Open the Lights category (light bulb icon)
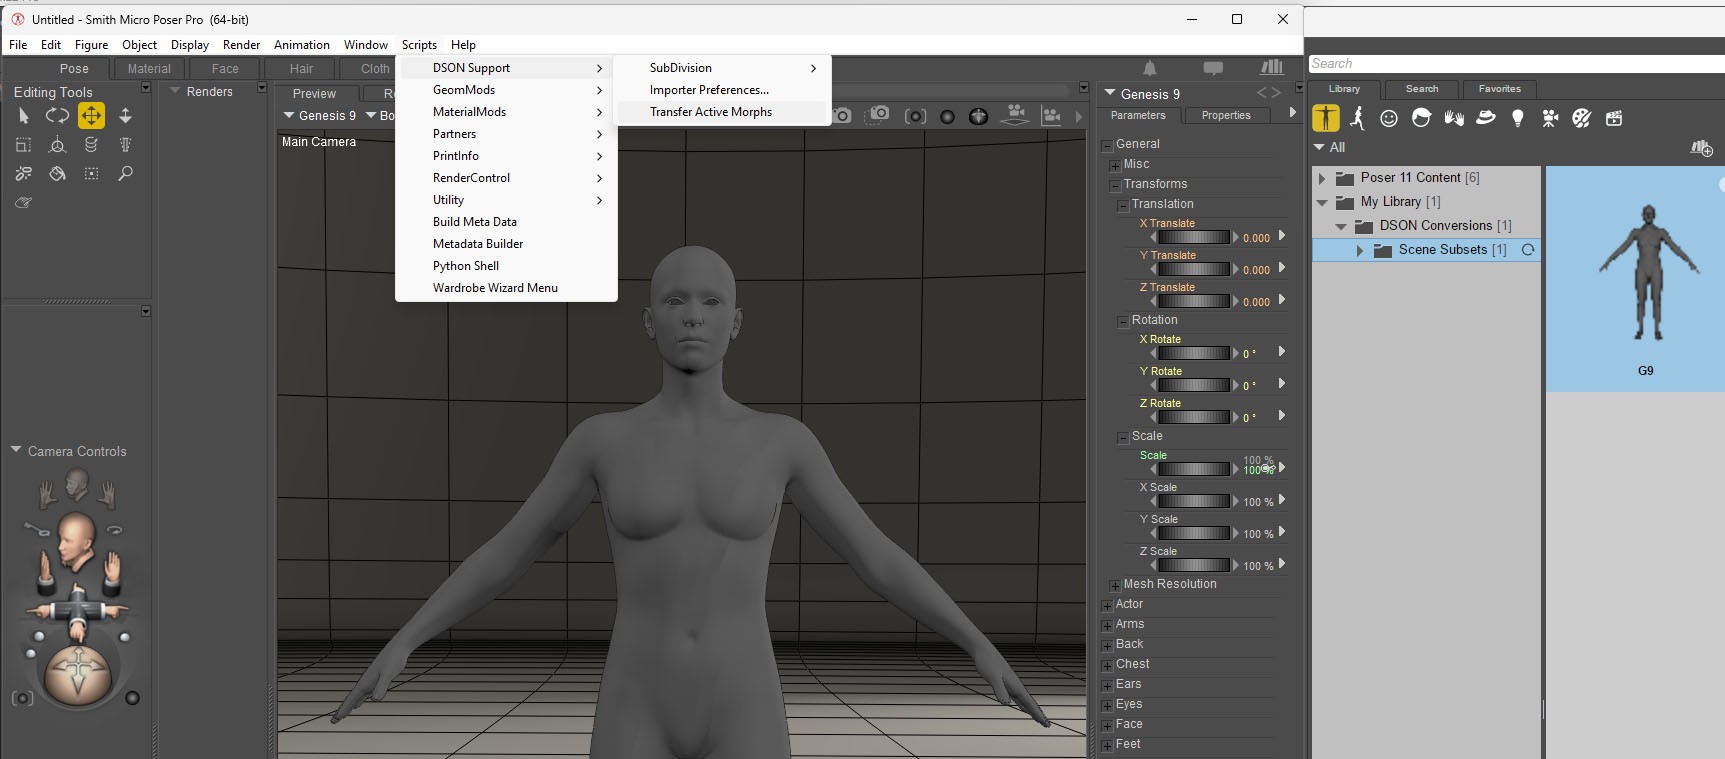1725x759 pixels. point(1518,118)
